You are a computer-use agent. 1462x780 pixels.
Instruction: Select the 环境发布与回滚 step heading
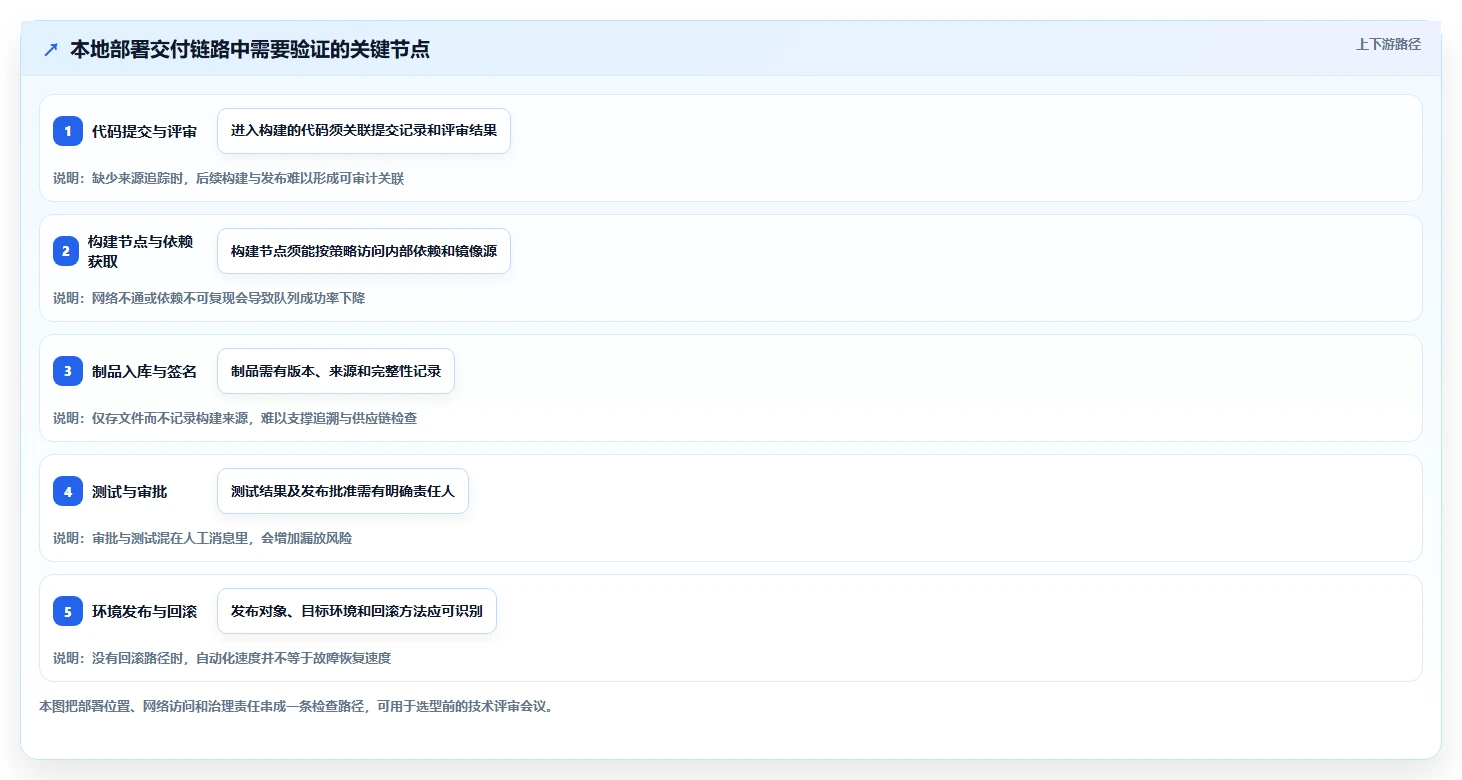[x=144, y=611]
